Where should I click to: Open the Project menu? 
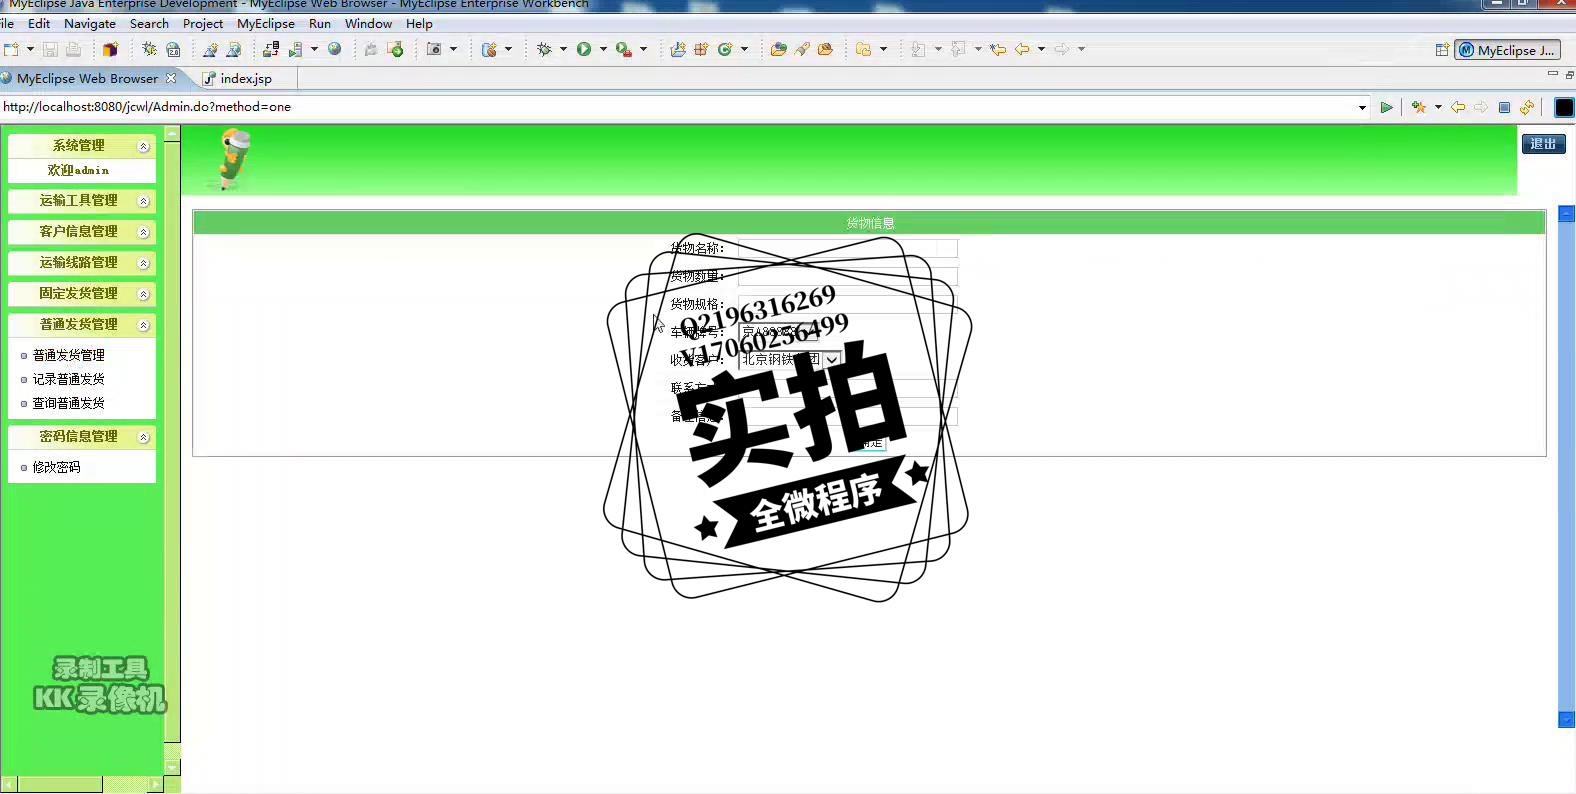pos(203,23)
